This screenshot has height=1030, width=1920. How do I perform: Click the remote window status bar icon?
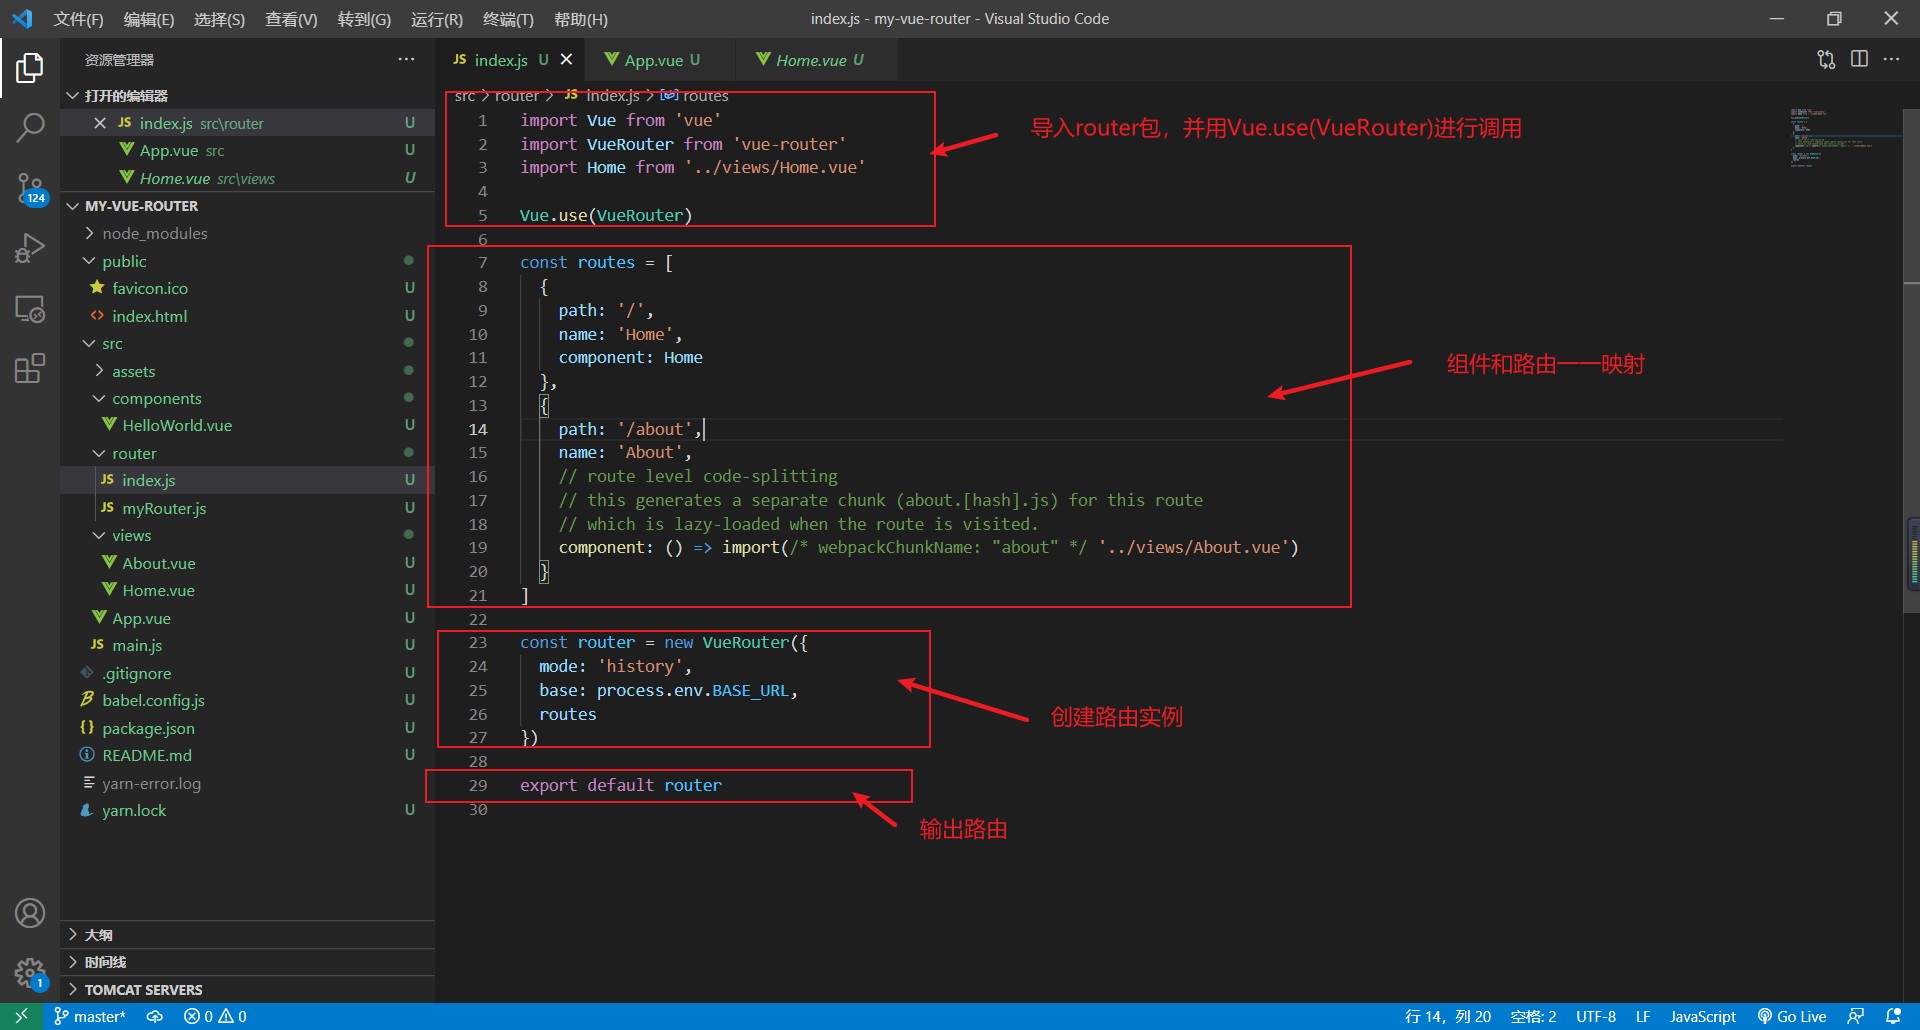[x=21, y=1016]
